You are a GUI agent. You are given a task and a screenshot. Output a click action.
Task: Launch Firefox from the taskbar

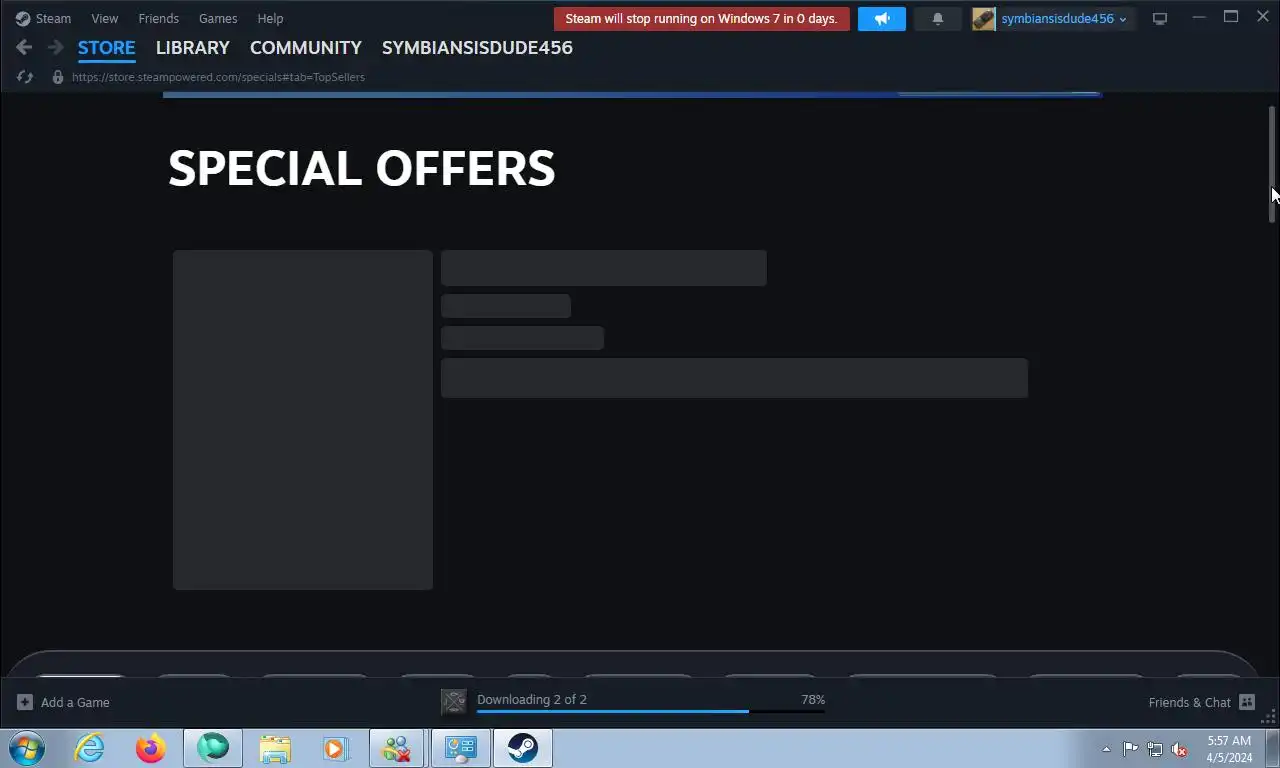coord(151,748)
